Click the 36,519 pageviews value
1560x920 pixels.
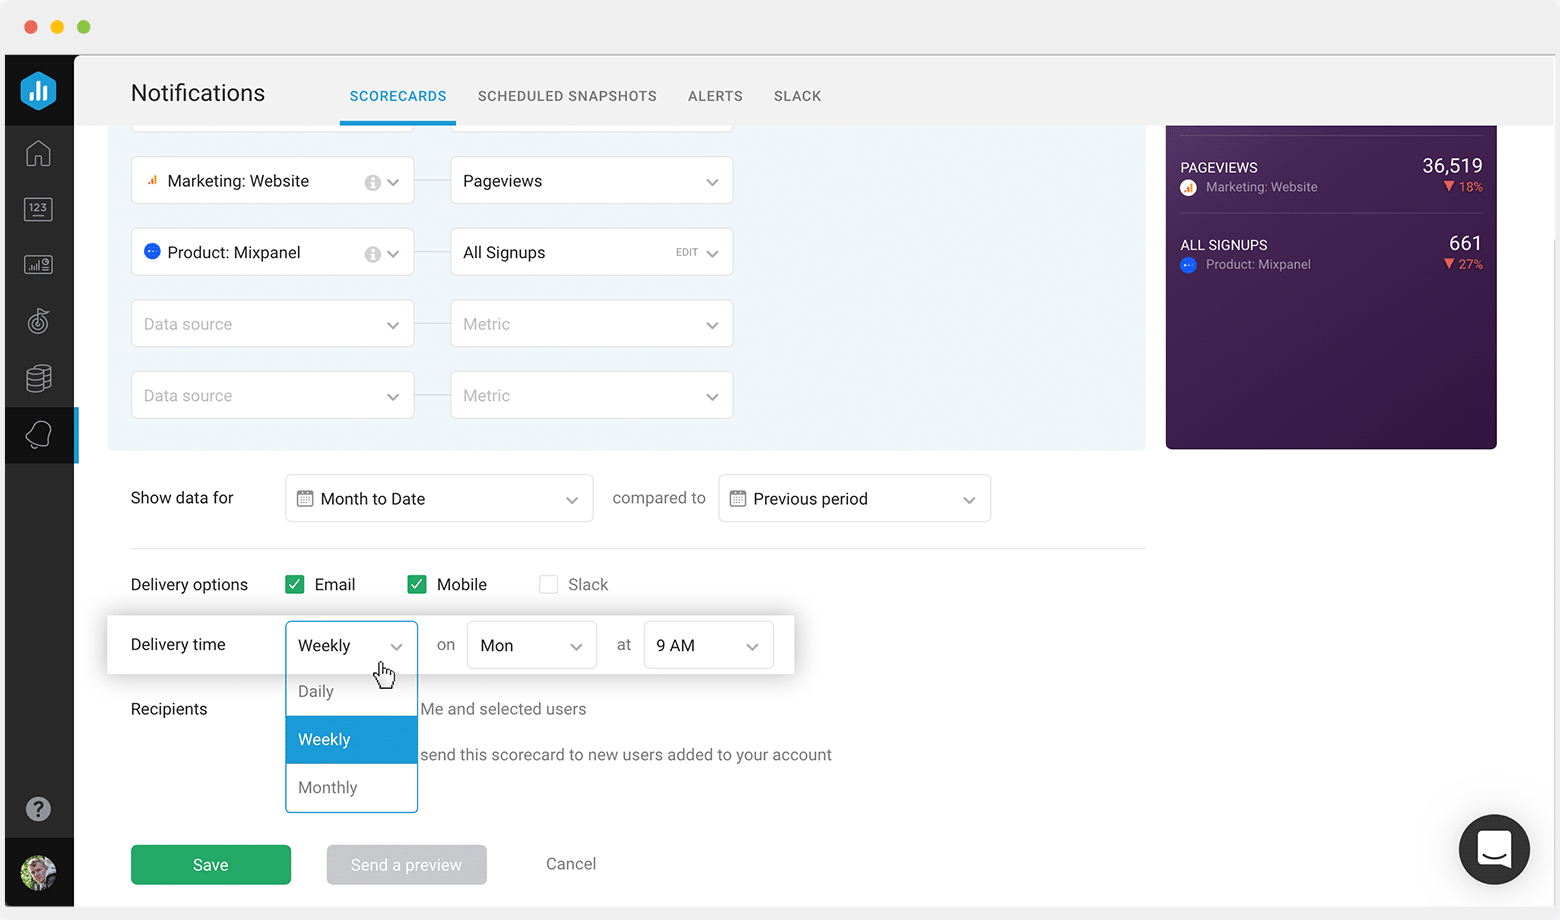1452,166
